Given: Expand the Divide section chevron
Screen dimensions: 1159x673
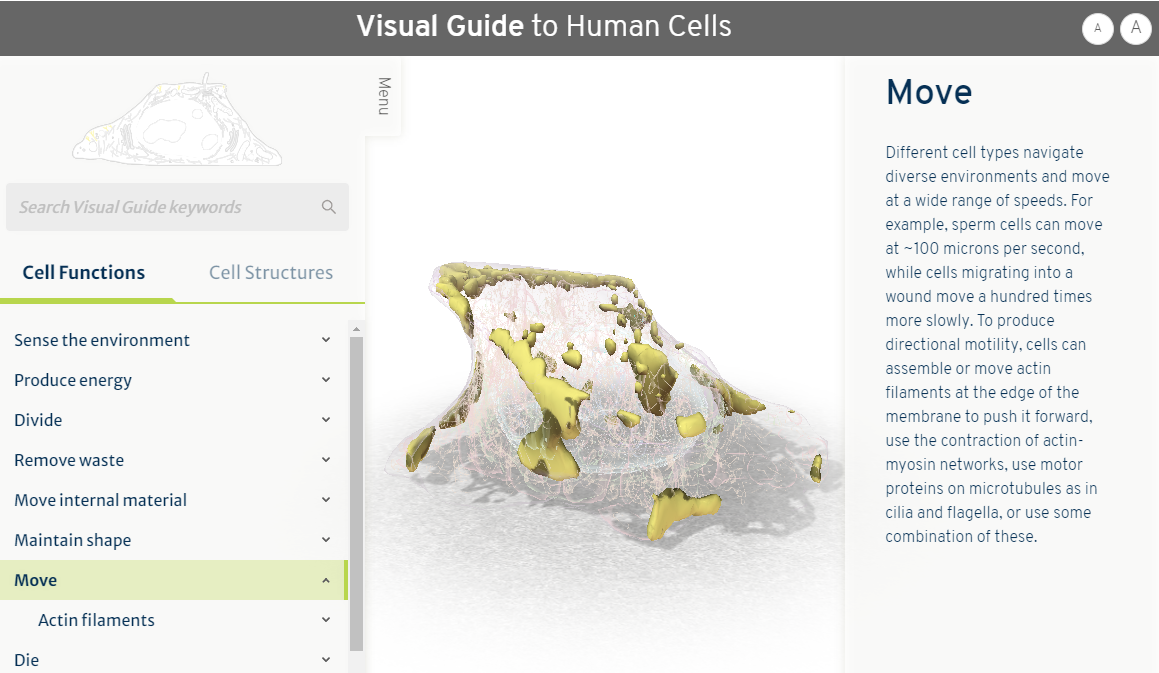Looking at the screenshot, I should pos(326,420).
